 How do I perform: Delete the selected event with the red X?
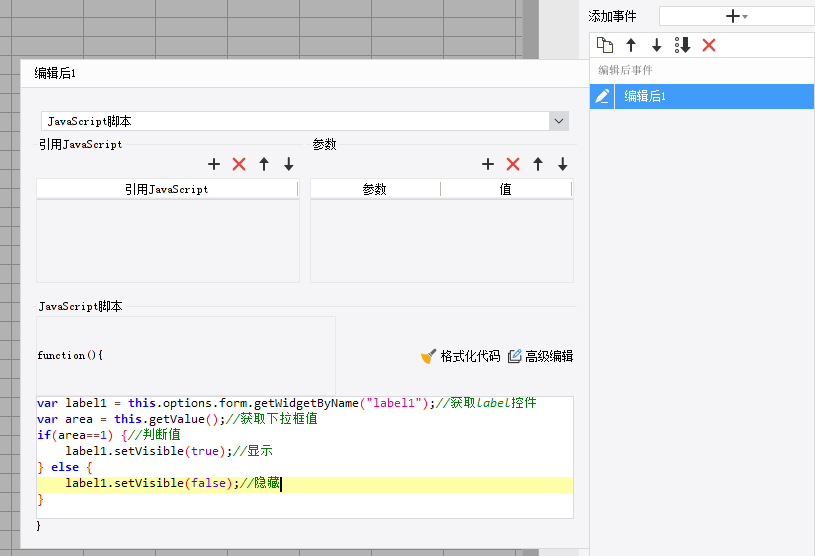tap(709, 45)
